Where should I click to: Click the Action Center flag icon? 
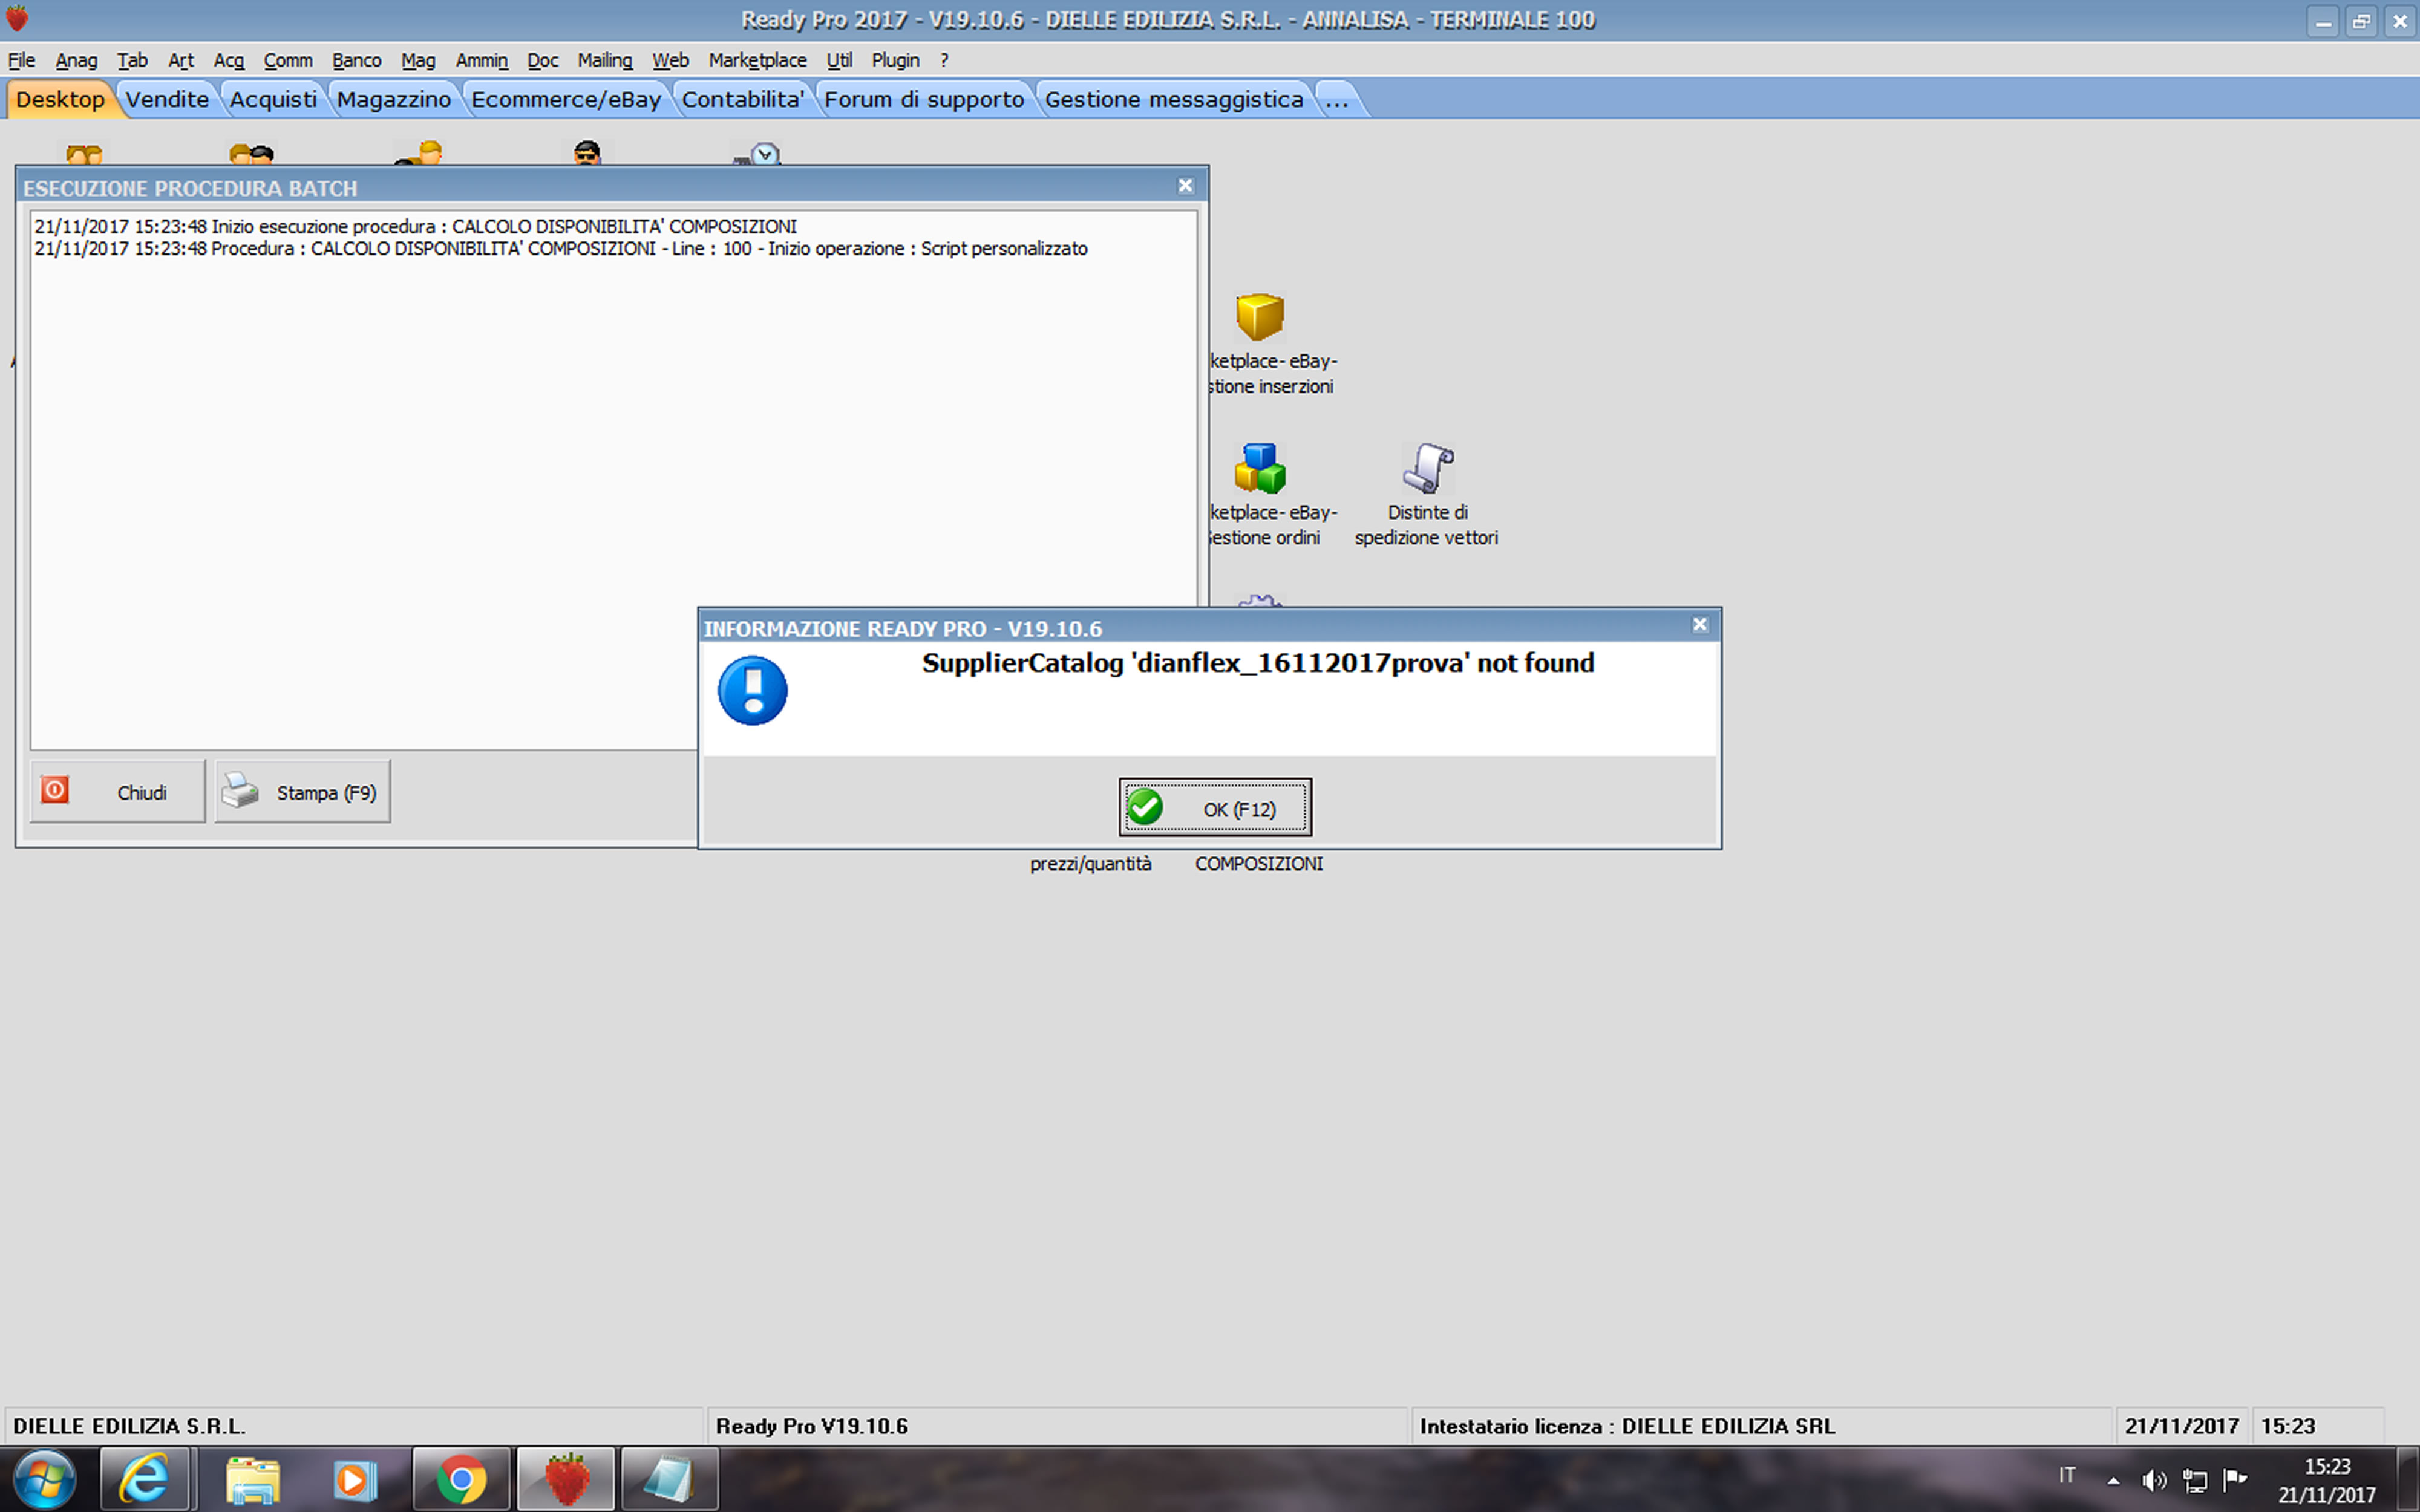tap(2235, 1479)
